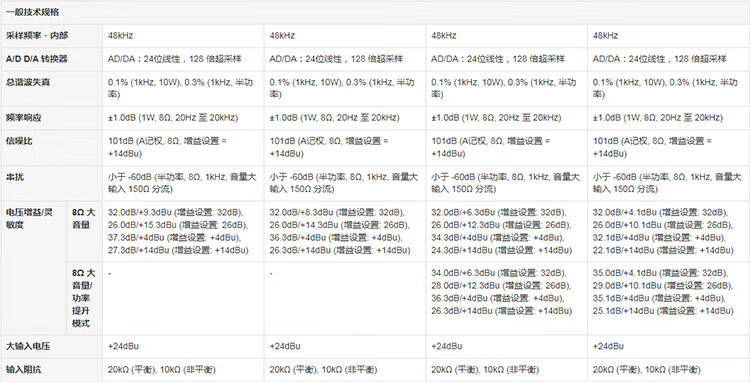The image size is (750, 382).
Task: Click the value 32.0dB/+8.3dBu
Action: (301, 212)
